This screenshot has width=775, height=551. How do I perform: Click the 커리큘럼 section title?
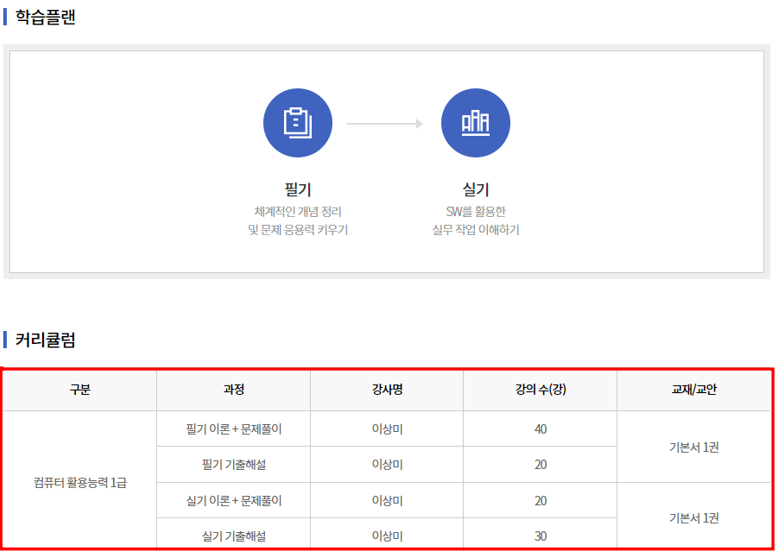(45, 340)
